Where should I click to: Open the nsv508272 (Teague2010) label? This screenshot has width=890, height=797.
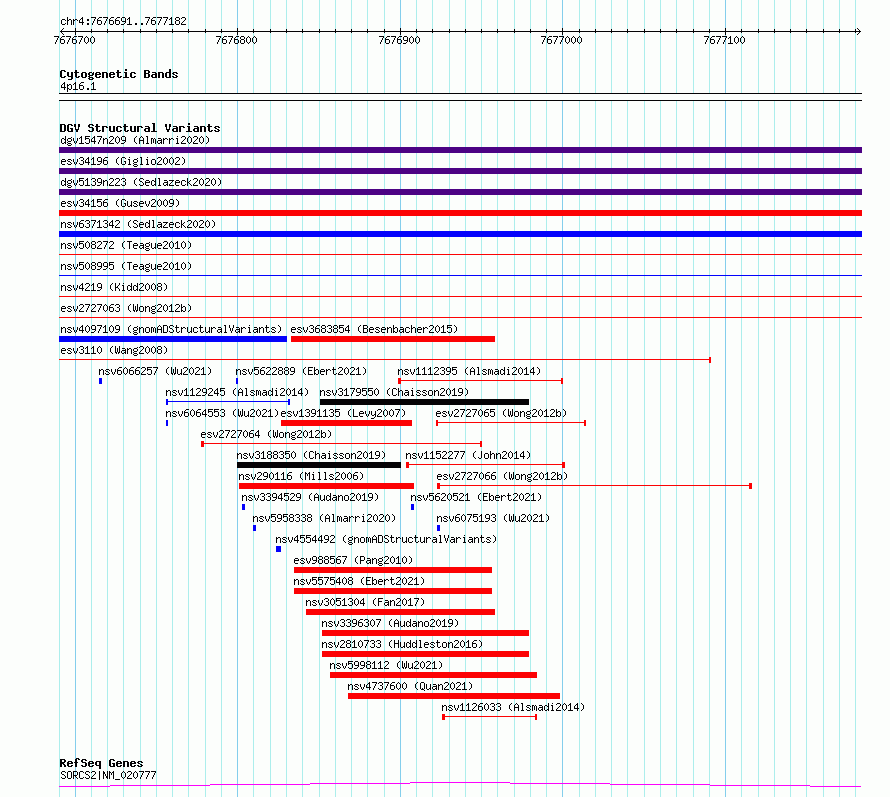coord(126,245)
